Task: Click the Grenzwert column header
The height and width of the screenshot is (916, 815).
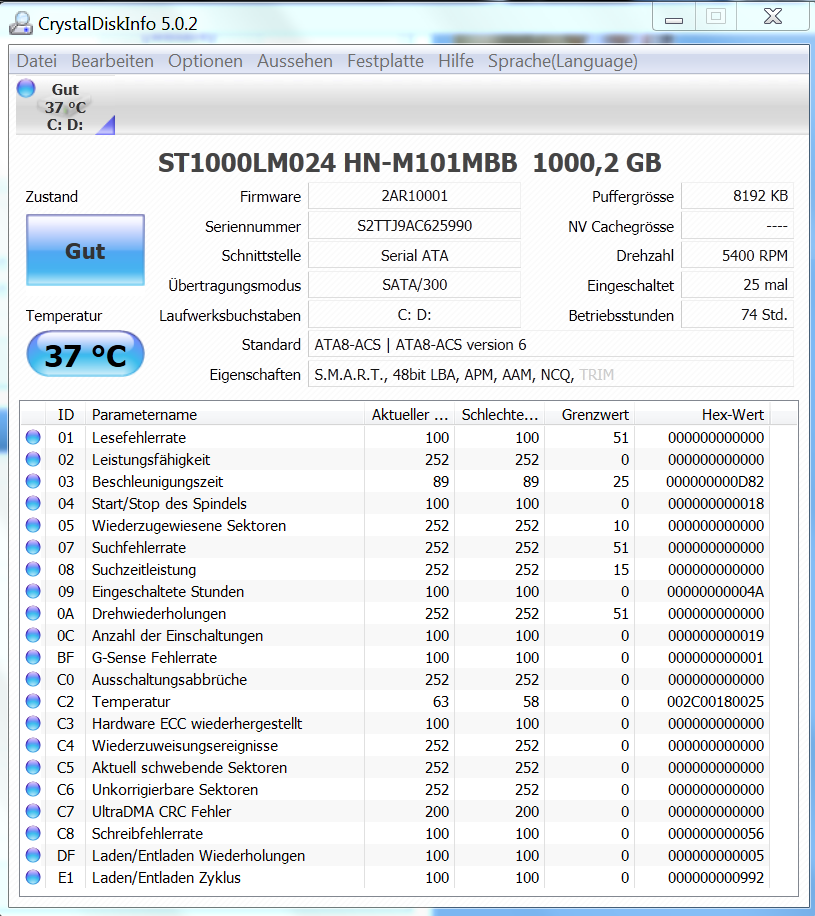Action: coord(589,415)
